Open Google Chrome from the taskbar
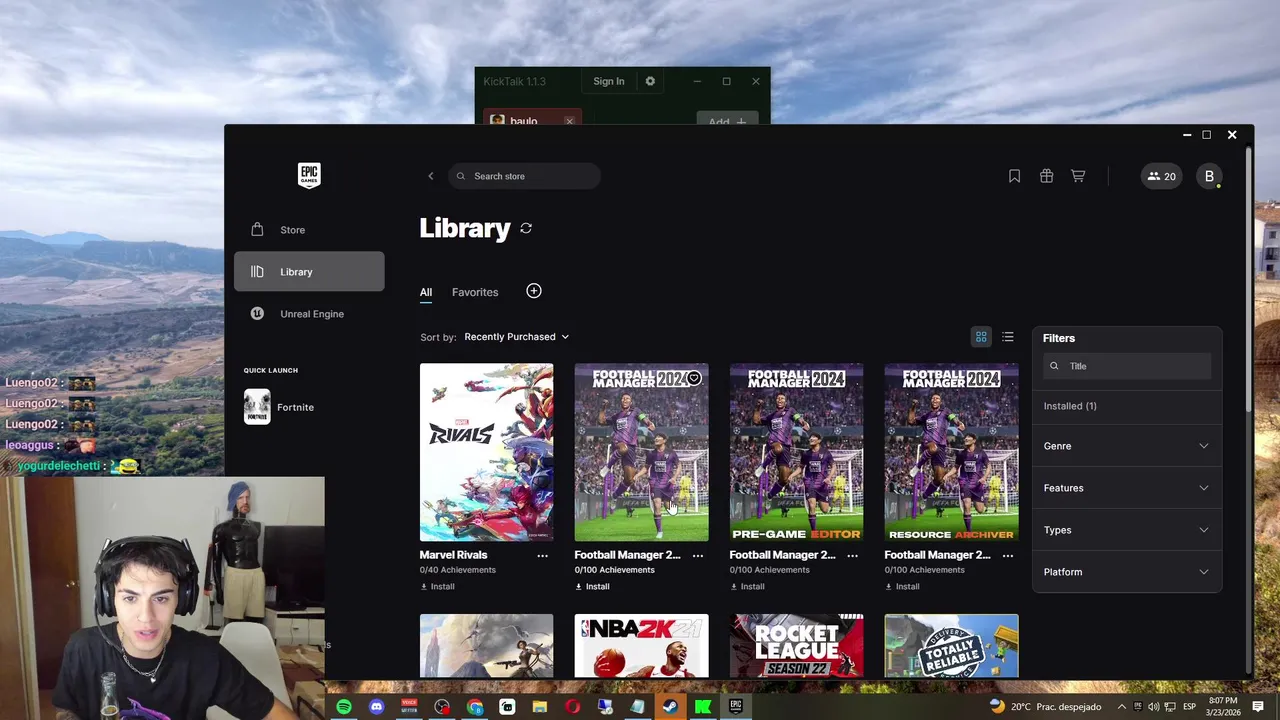 point(475,707)
